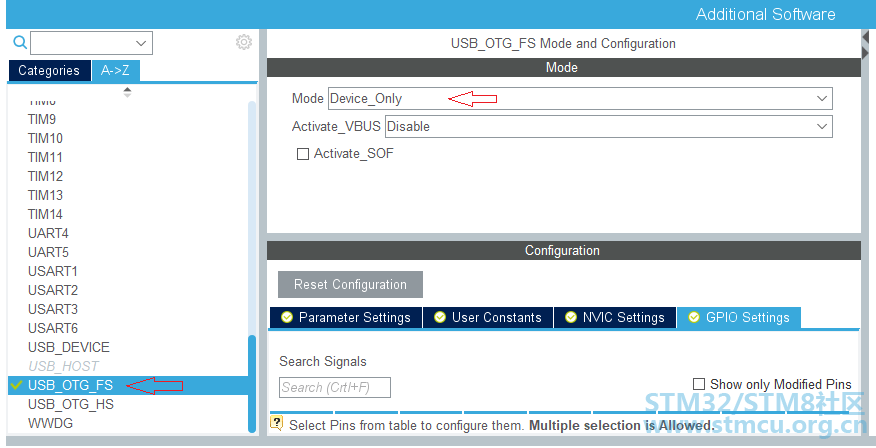Open the User Constants tab

click(x=488, y=317)
